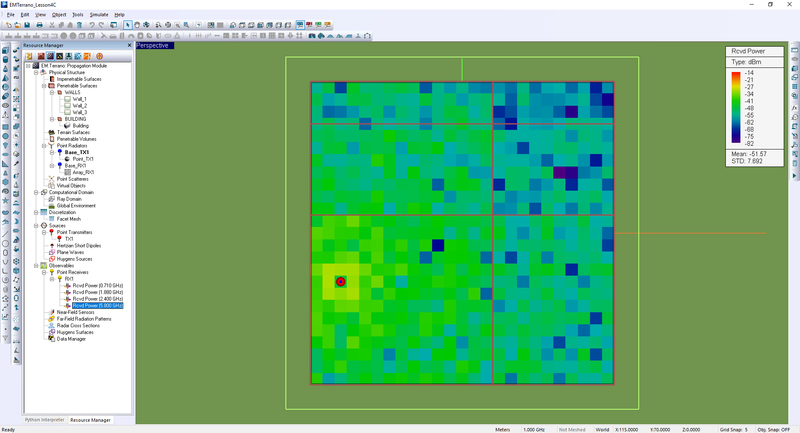
Task: Click the star shape tool icon
Action: pos(6,200)
